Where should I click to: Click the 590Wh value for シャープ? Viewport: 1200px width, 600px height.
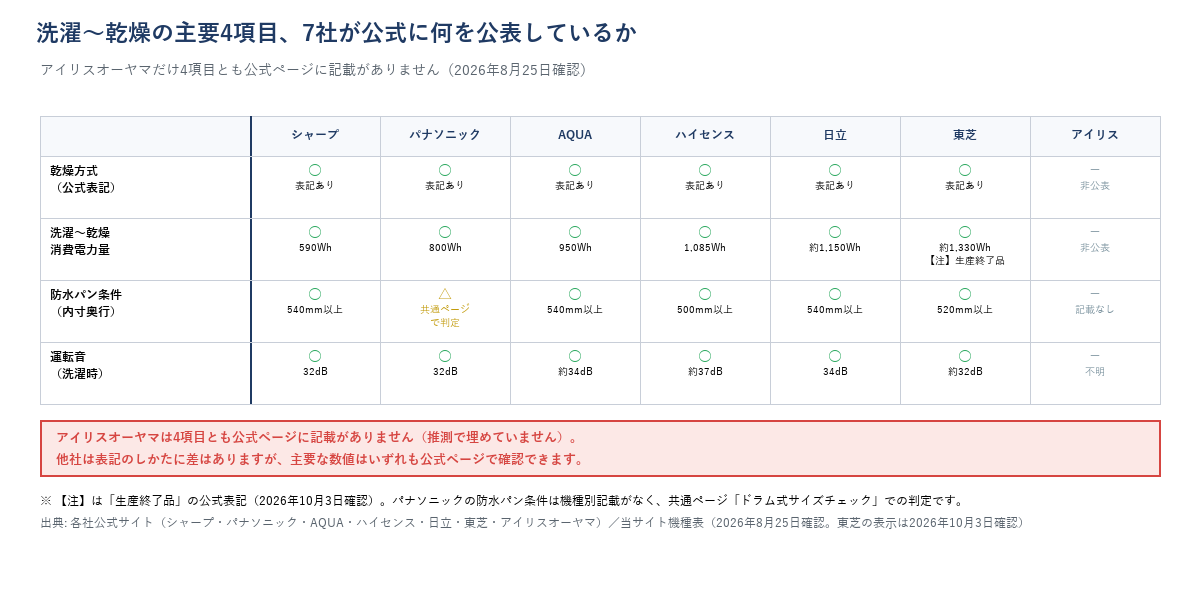315,248
